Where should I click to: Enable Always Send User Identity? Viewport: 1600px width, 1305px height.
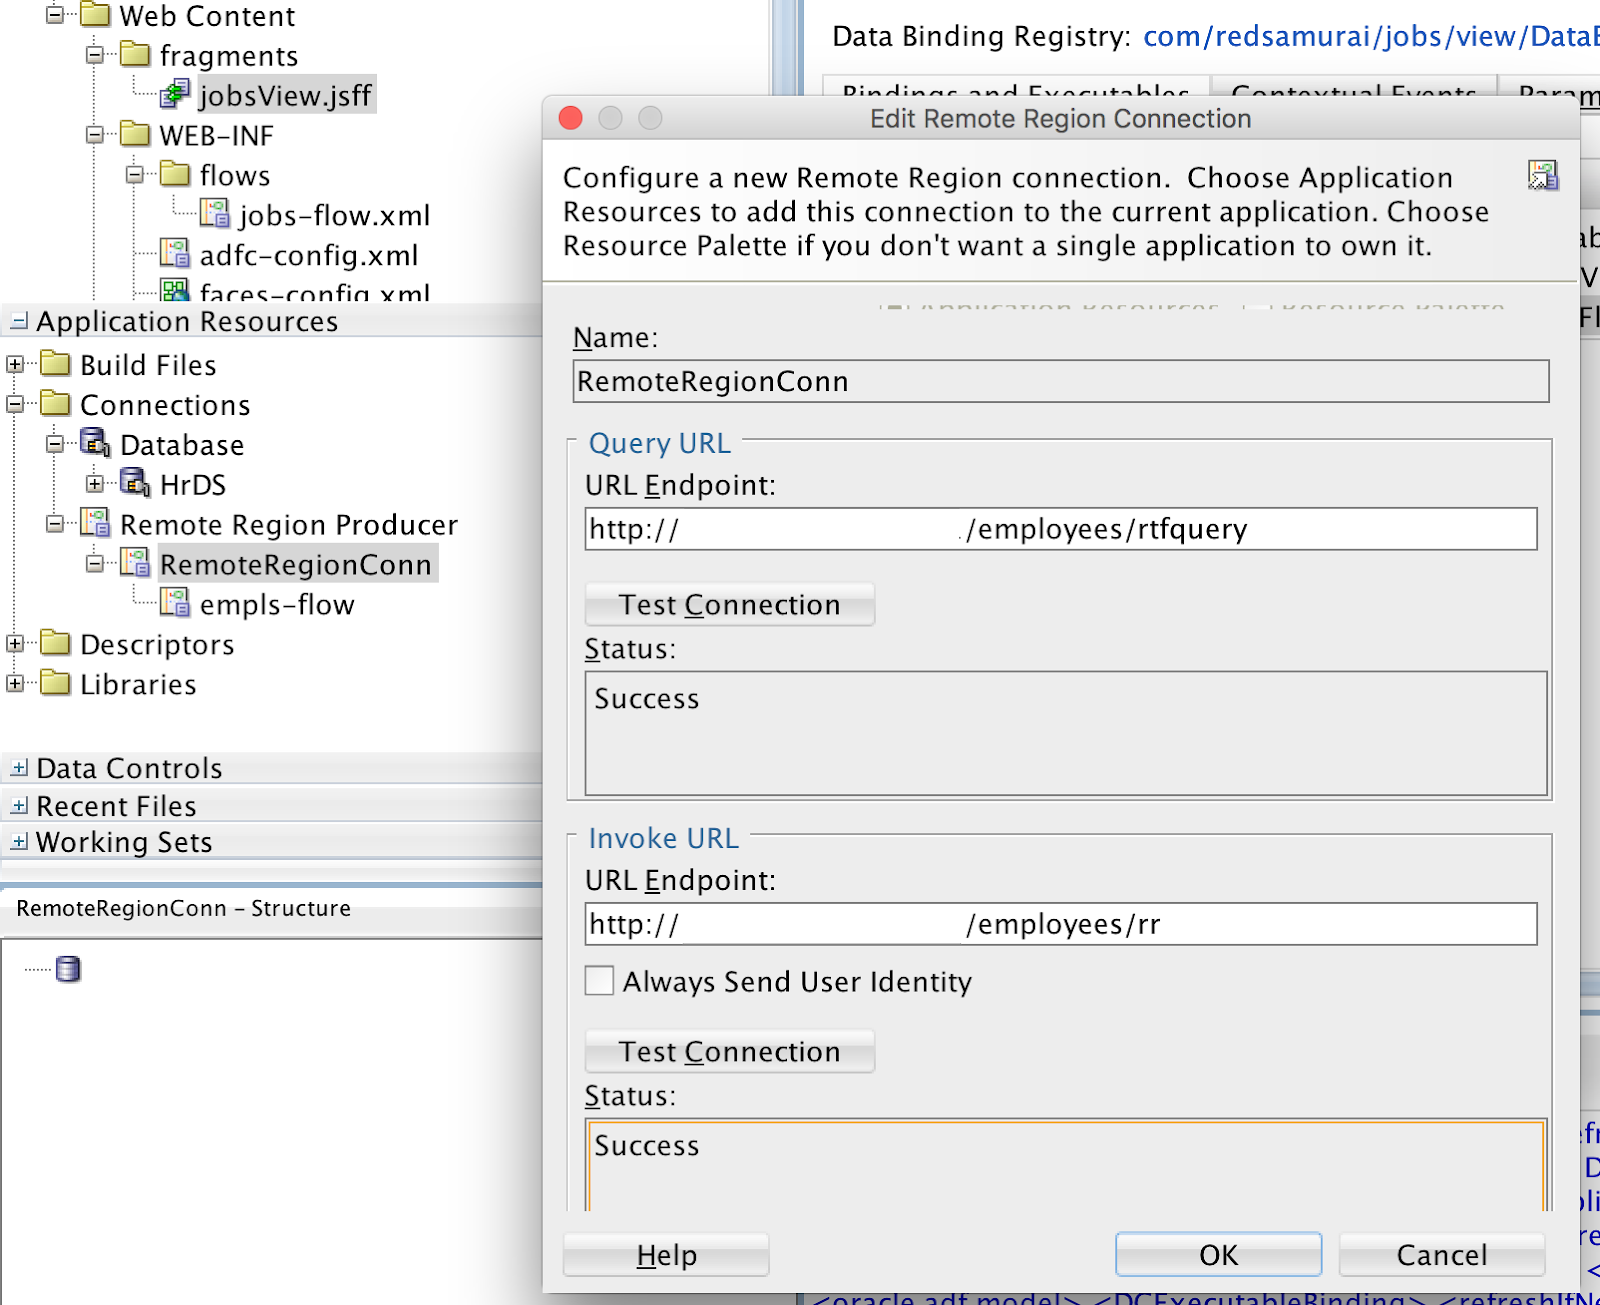599,981
